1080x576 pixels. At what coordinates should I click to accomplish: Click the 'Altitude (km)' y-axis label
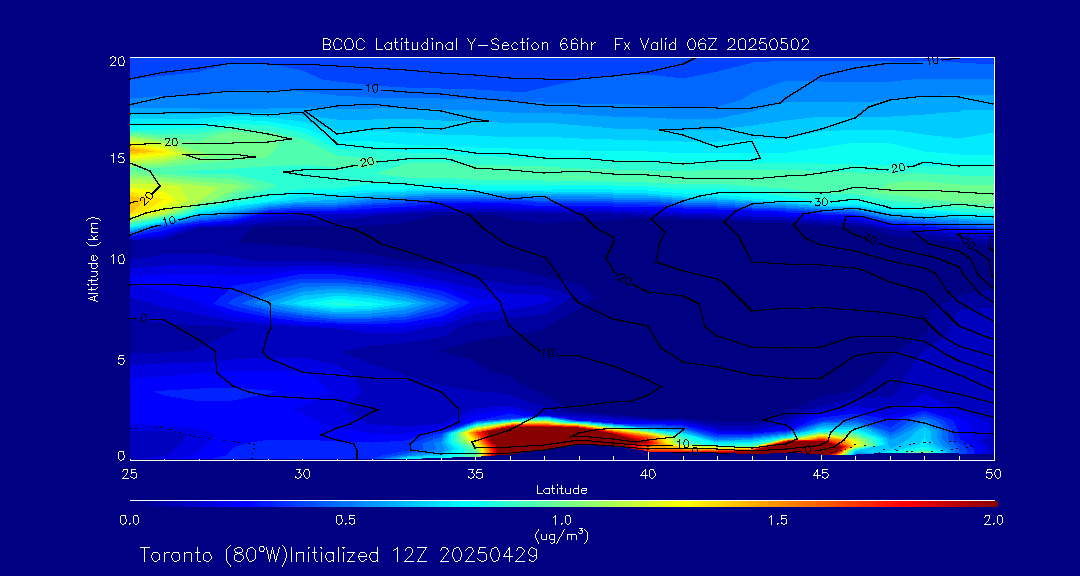[92, 259]
